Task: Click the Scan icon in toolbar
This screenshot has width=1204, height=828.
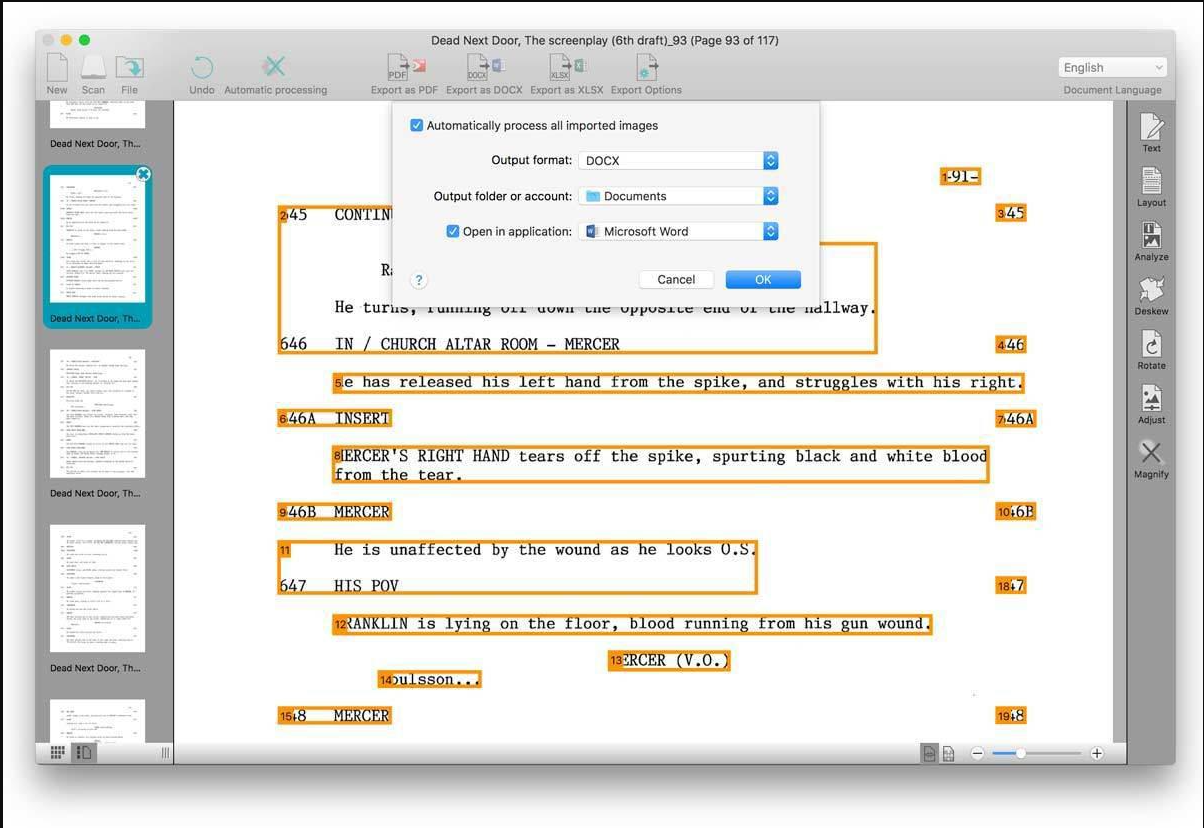Action: 93,68
